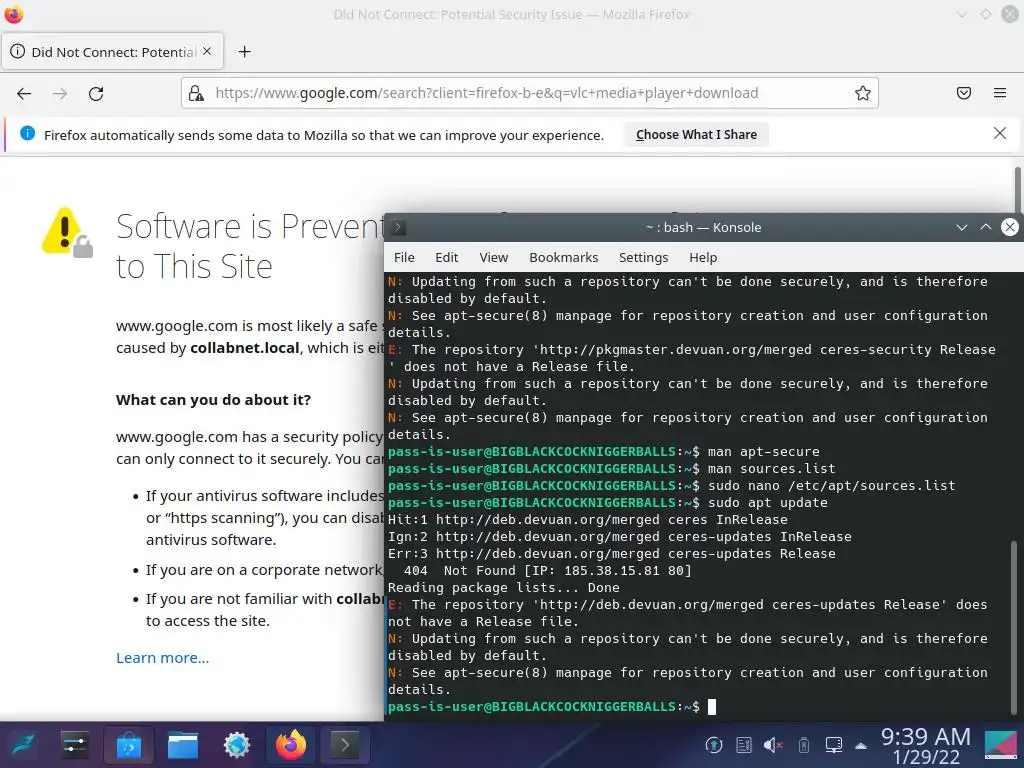Viewport: 1024px width, 768px height.
Task: Click the muted volume tray icon
Action: pyautogui.click(x=773, y=745)
